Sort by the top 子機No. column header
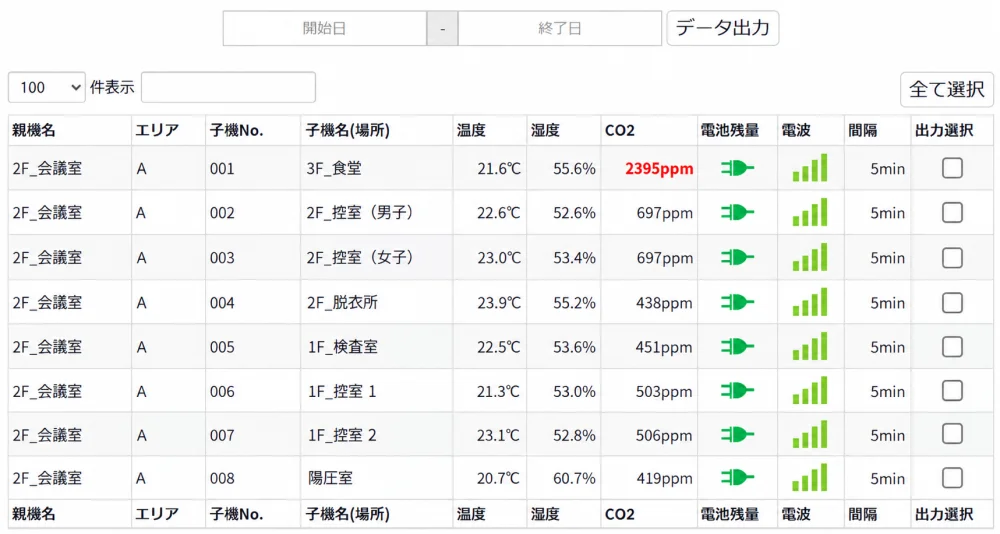The width and height of the screenshot is (1000, 534). pos(253,130)
